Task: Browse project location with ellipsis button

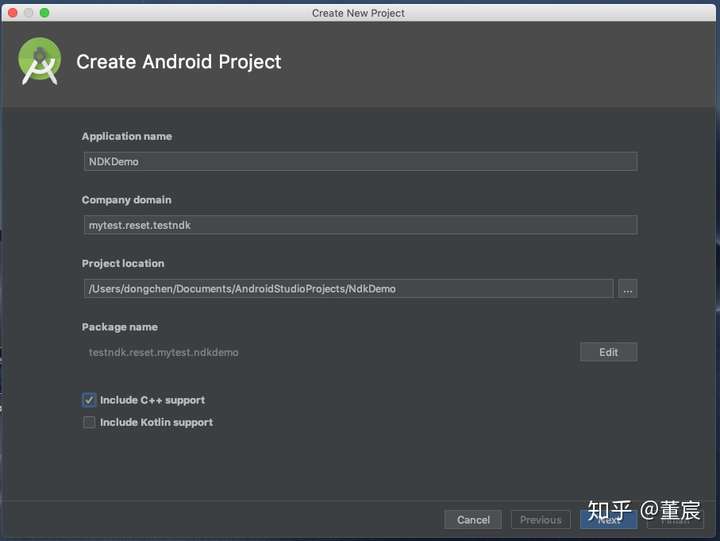Action: click(627, 289)
